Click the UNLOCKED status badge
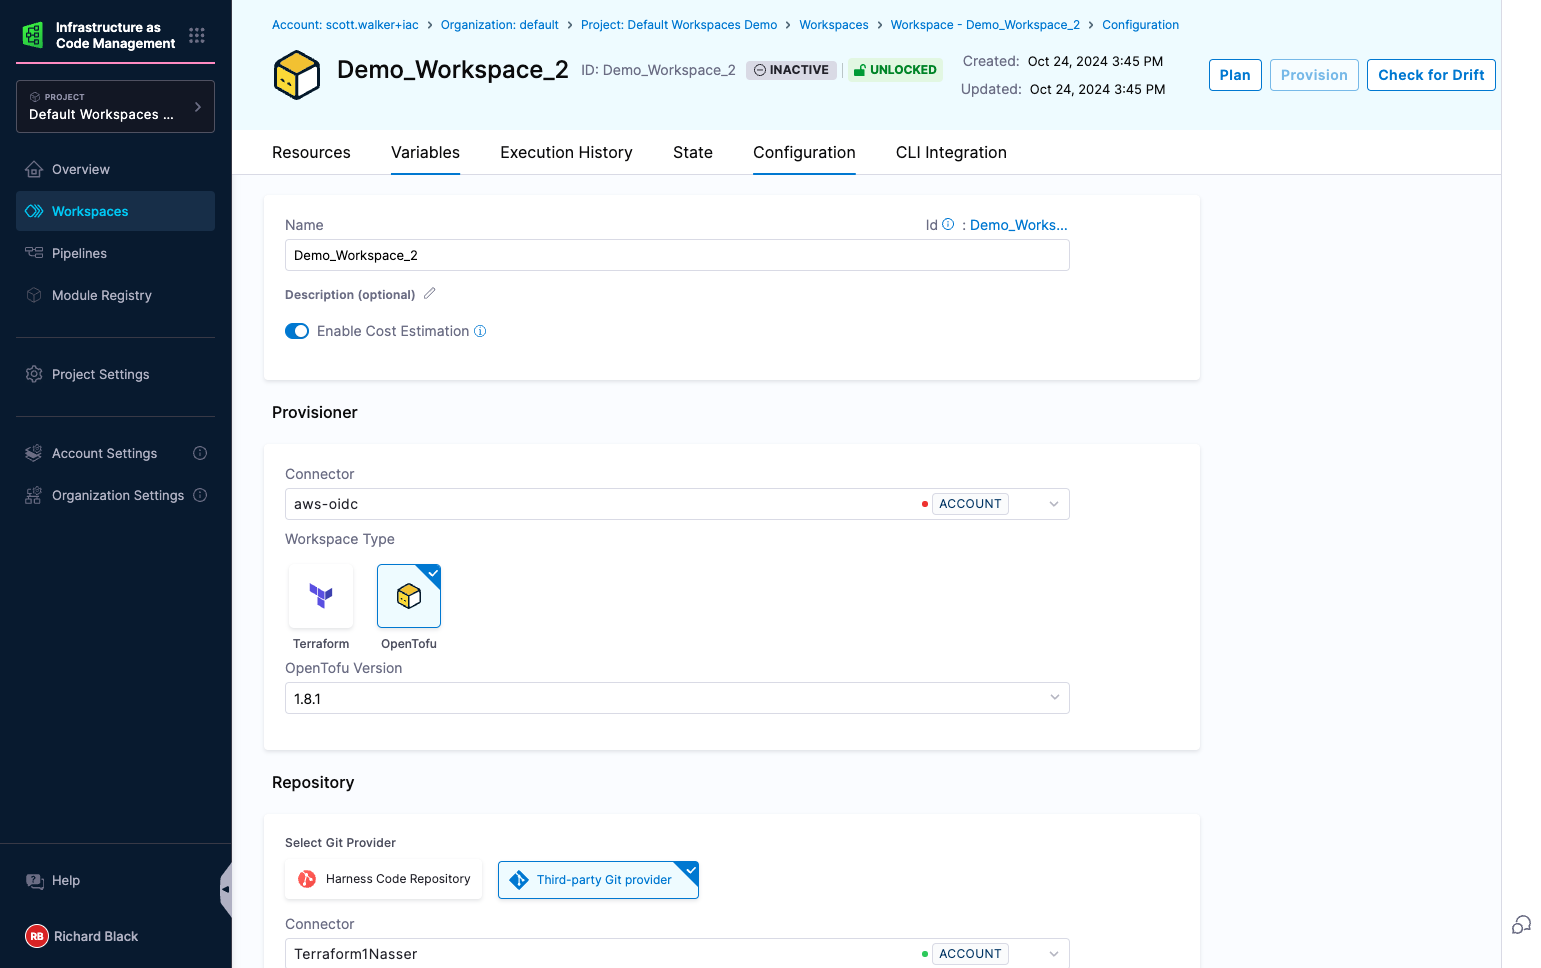 [x=895, y=70]
